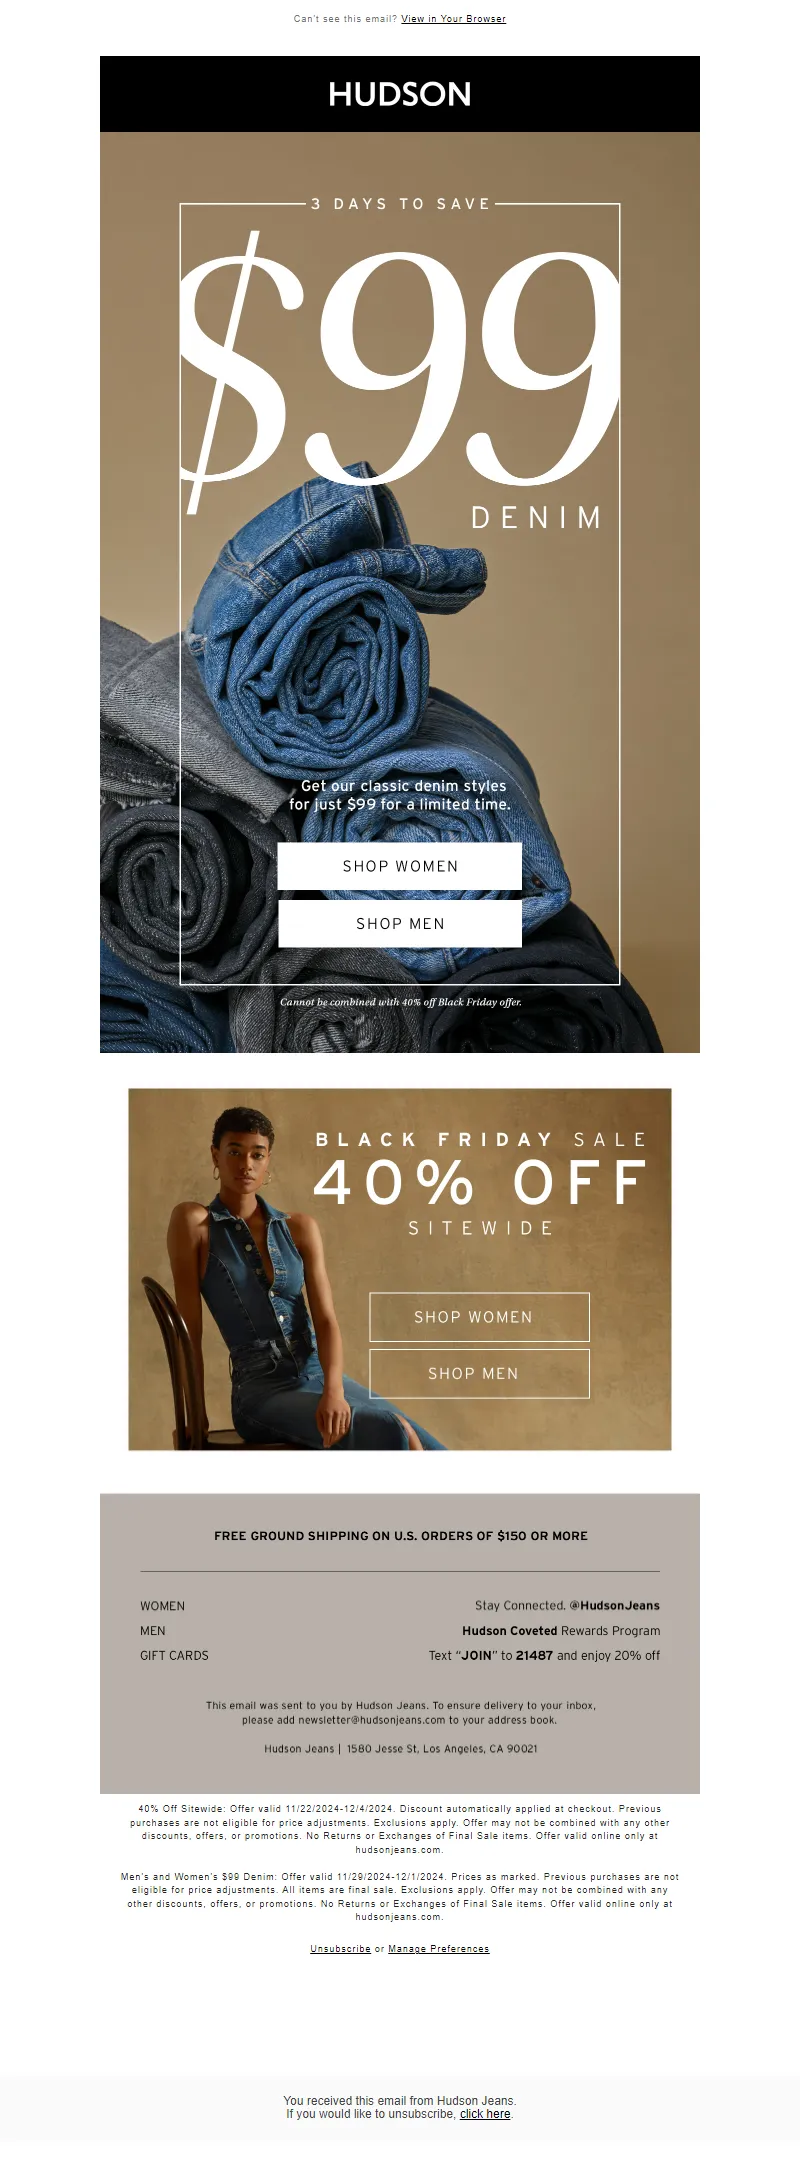Image resolution: width=800 pixels, height=2159 pixels.
Task: Click the SHOP MEN button on the $99 denim banner
Action: point(400,924)
